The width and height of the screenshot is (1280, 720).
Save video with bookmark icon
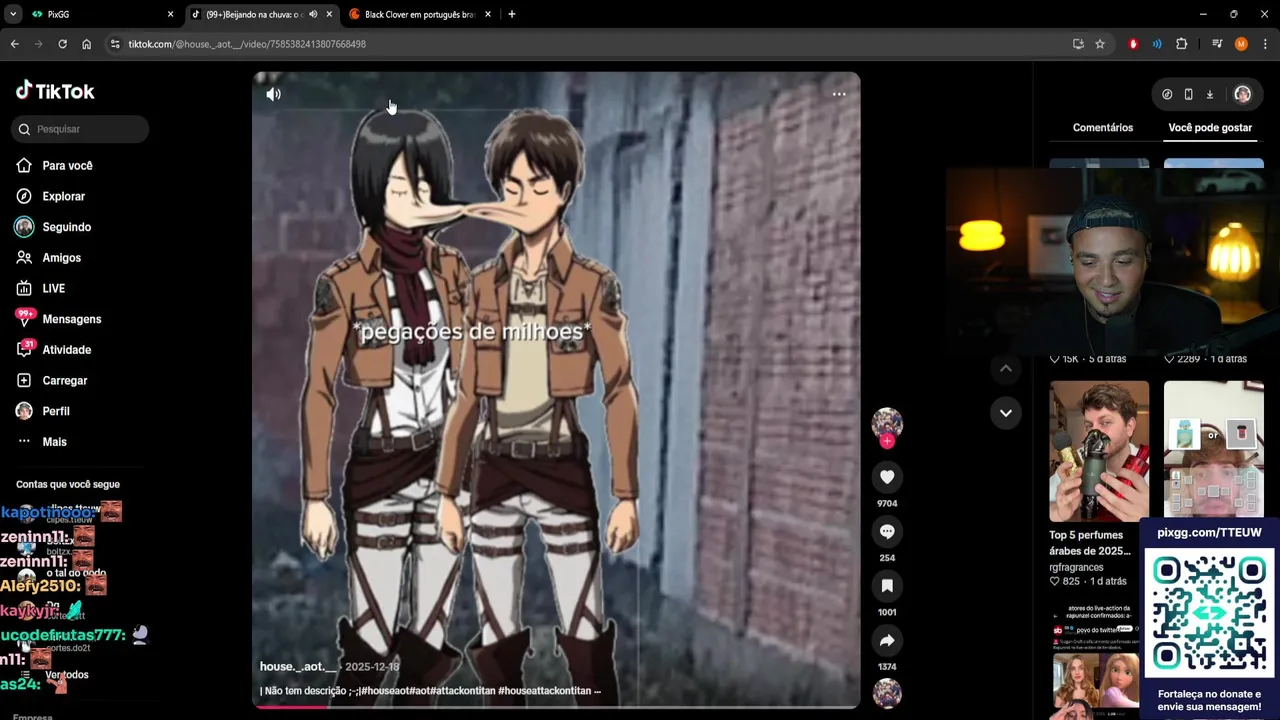click(x=887, y=586)
